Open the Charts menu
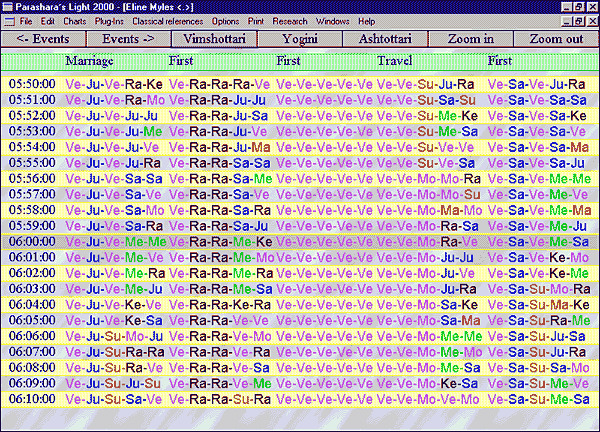 [x=75, y=21]
